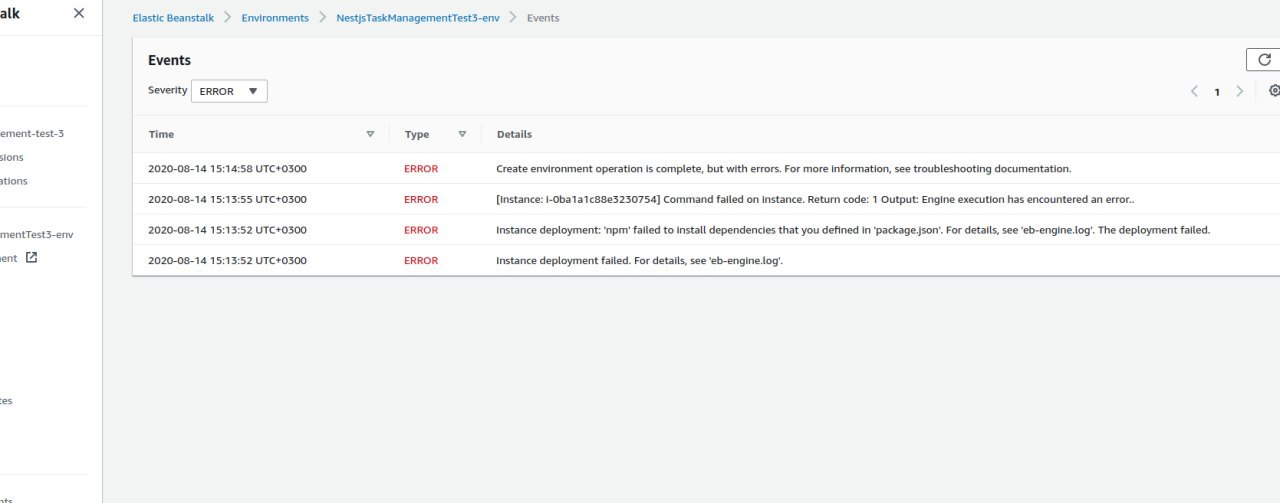Screen dimensions: 1280x503
Task: Navigate to the Environments breadcrumb
Action: click(275, 18)
